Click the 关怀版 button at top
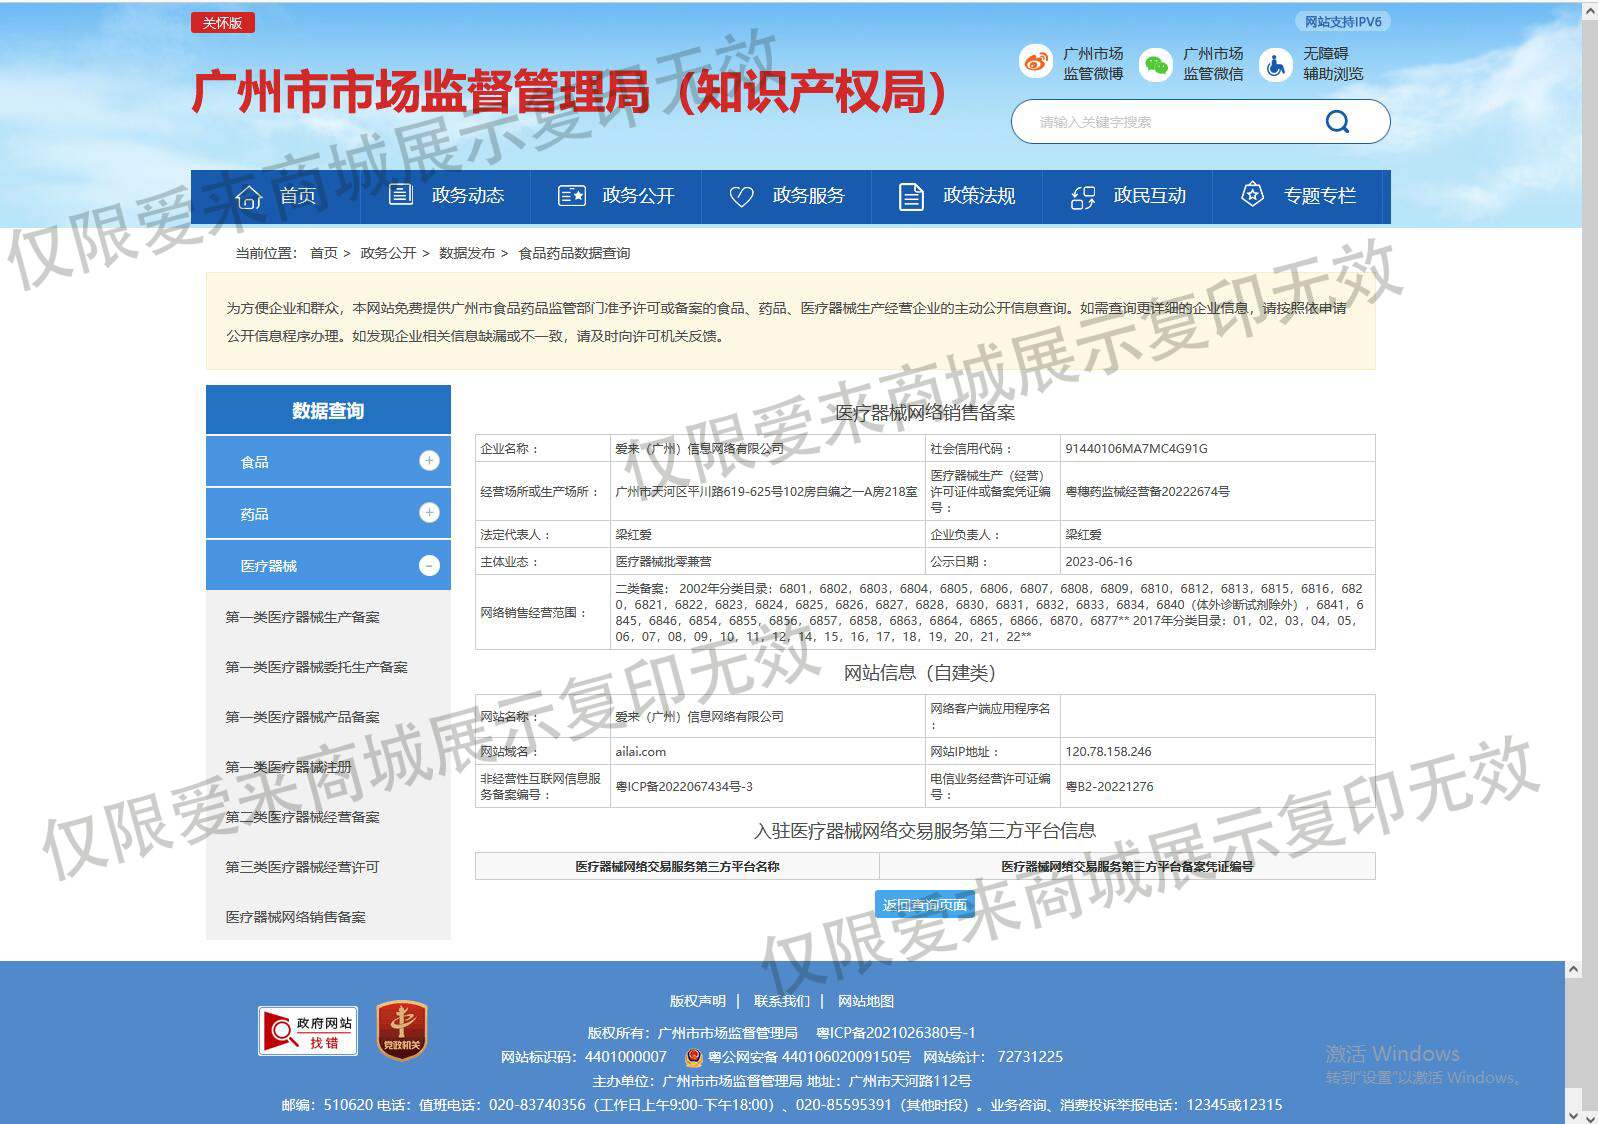 point(222,23)
